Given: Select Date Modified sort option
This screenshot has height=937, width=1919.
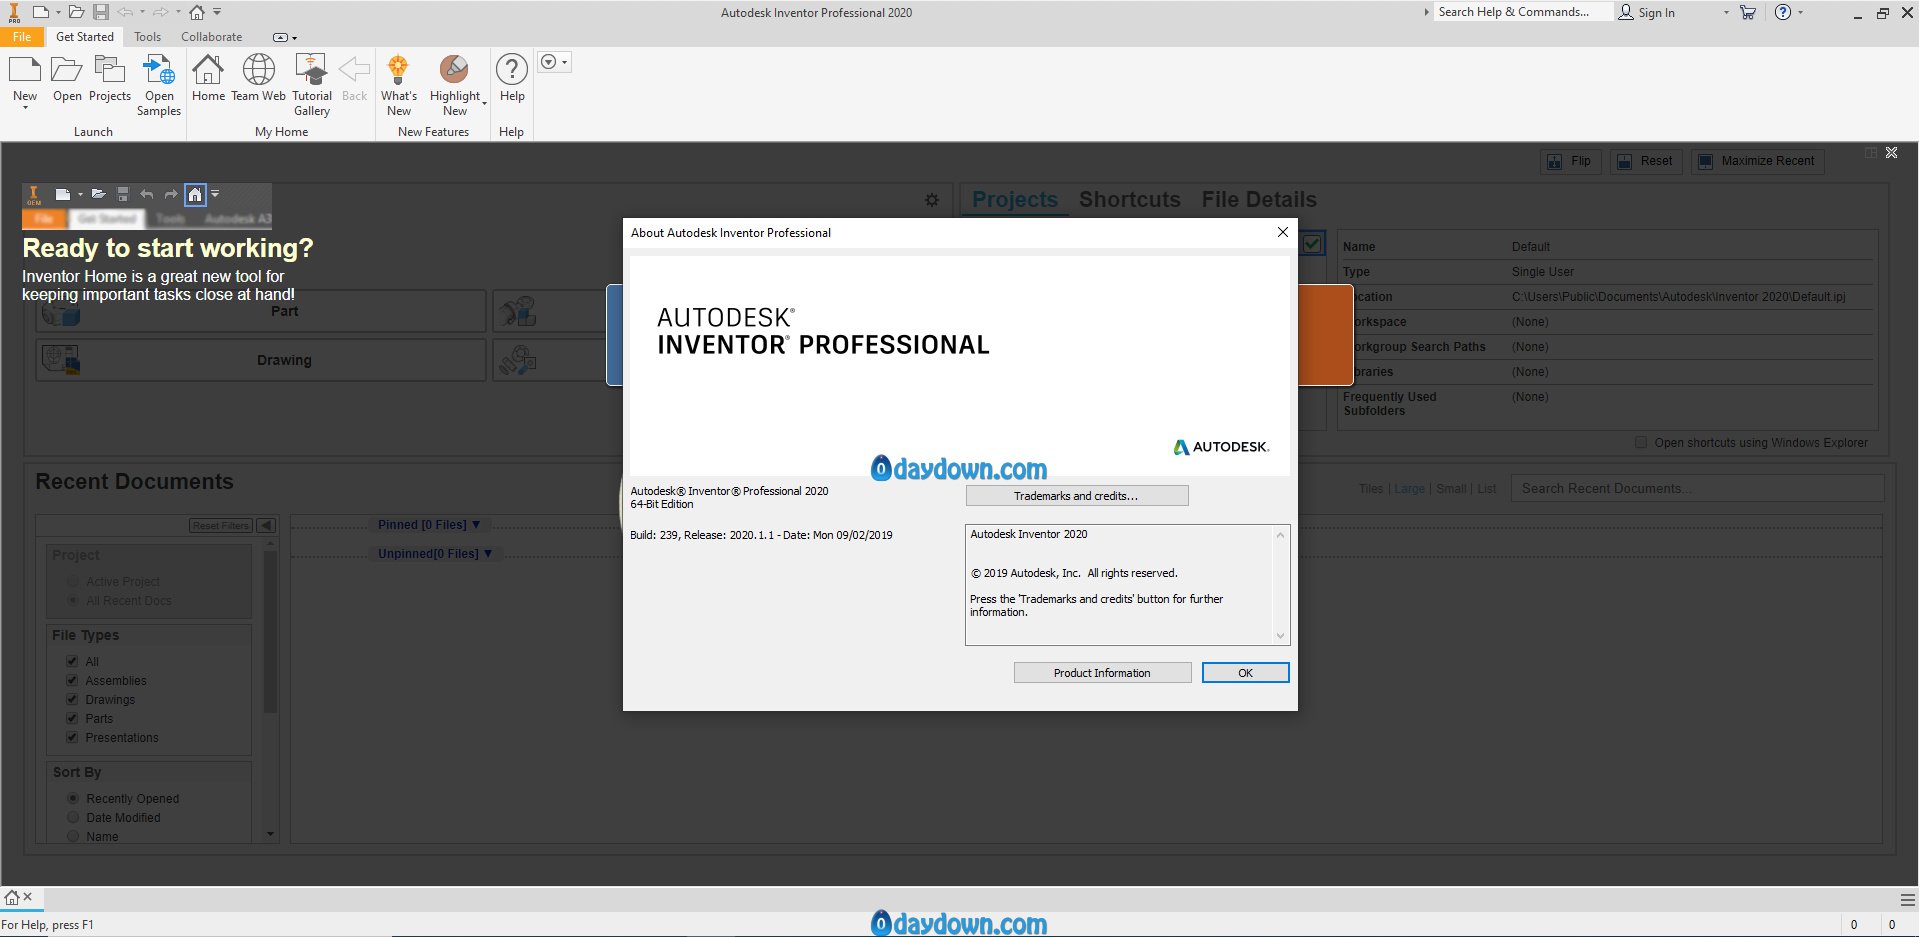Looking at the screenshot, I should coord(73,817).
